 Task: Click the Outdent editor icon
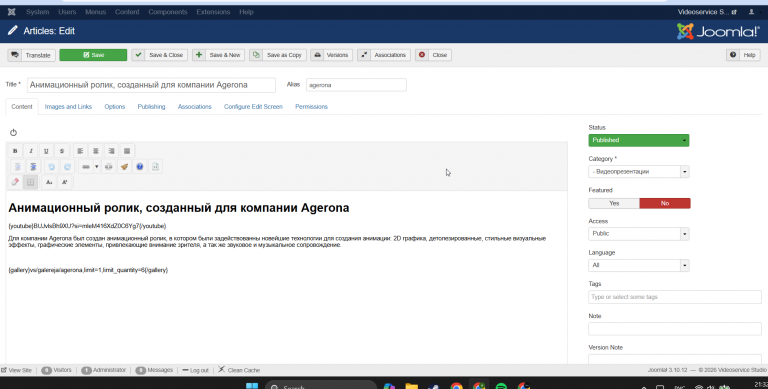(18, 167)
